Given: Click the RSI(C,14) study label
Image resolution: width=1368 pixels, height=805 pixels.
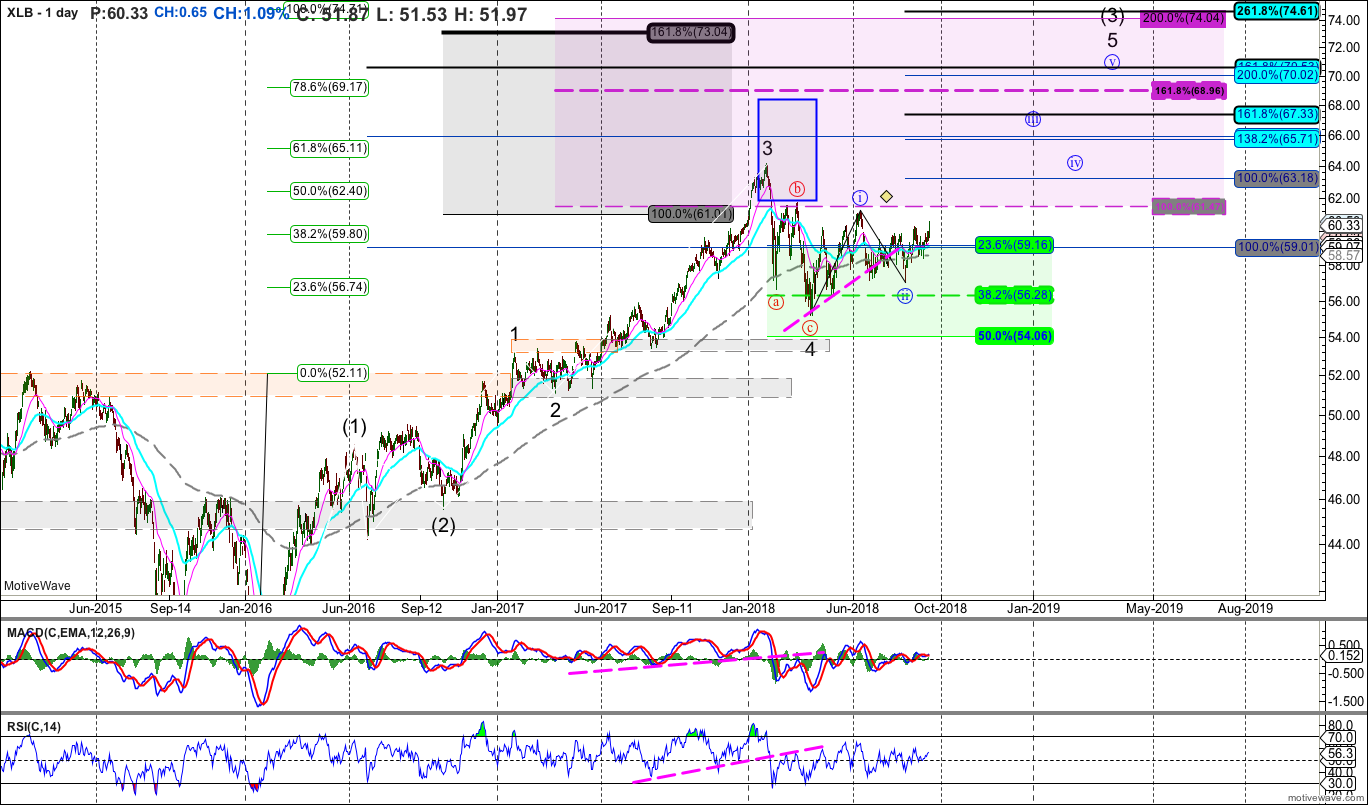Looking at the screenshot, I should pyautogui.click(x=32, y=726).
